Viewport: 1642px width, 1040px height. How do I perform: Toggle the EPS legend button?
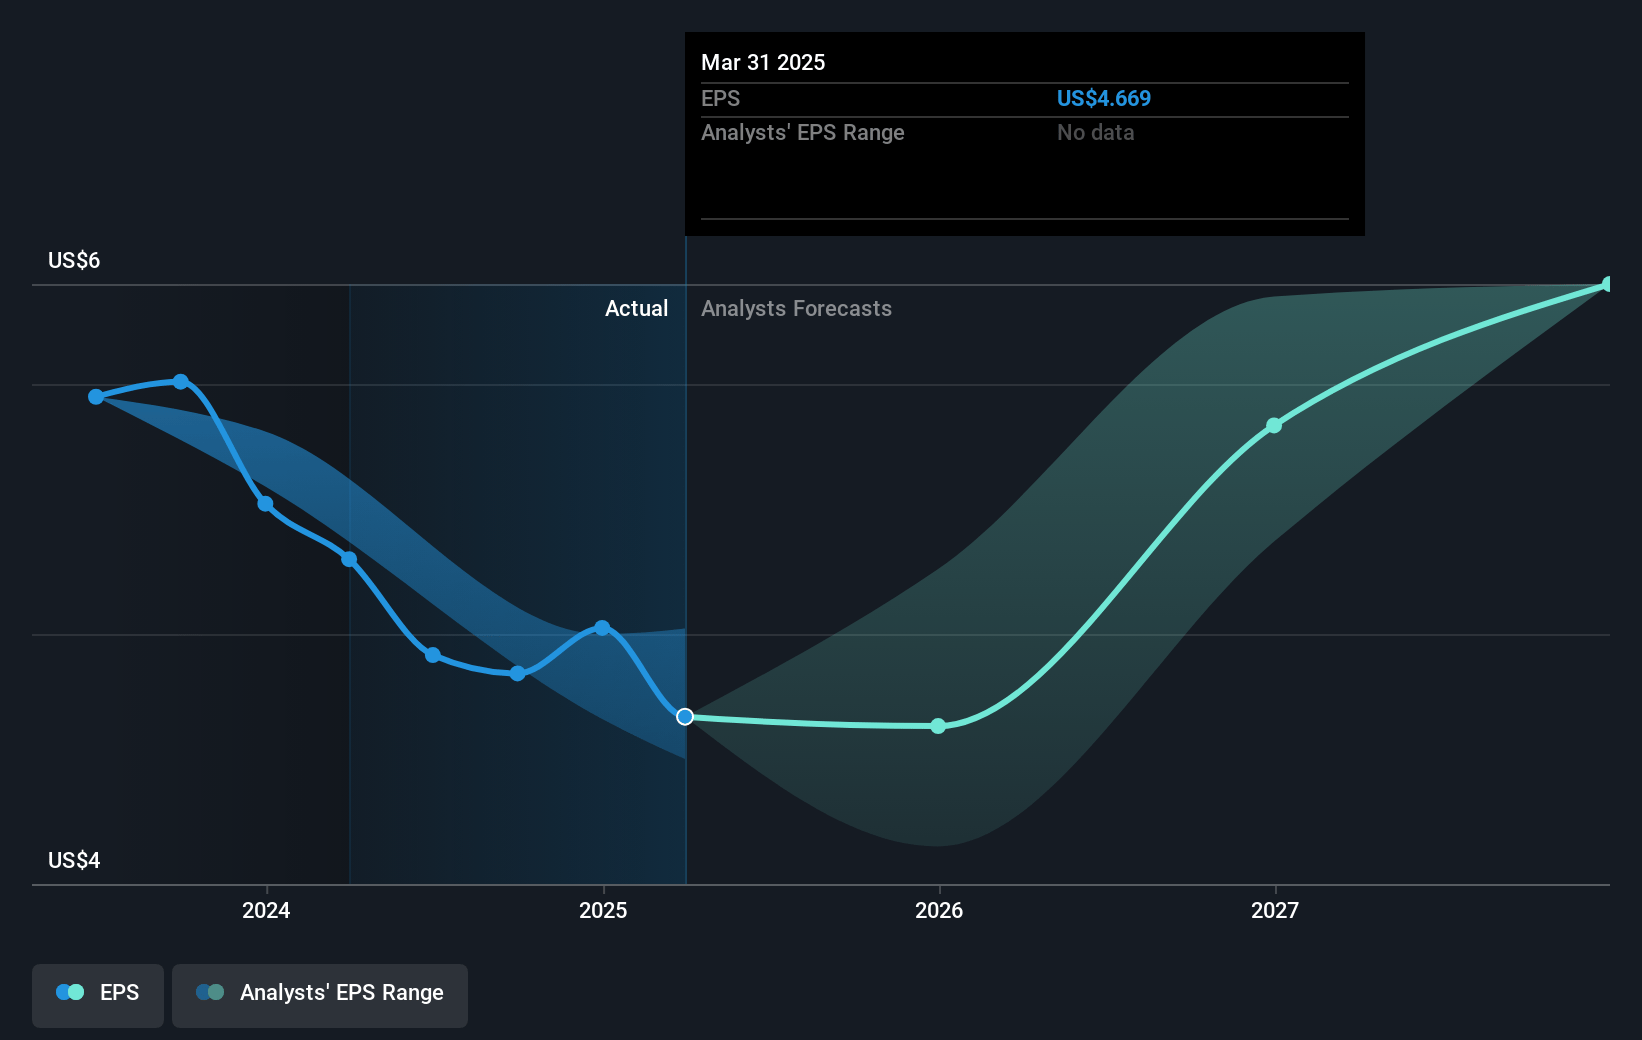pos(98,995)
